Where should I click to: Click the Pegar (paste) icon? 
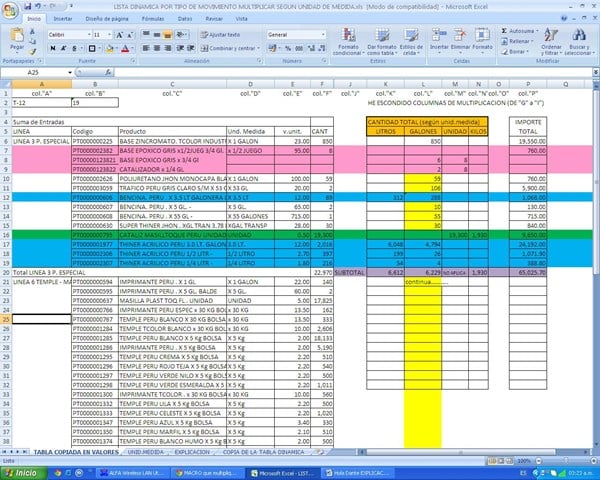[16, 40]
